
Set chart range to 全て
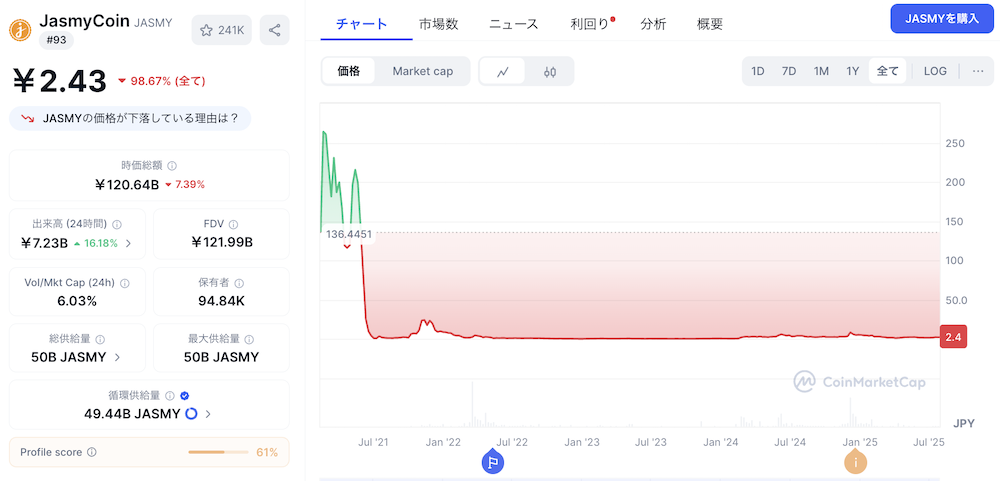(887, 71)
